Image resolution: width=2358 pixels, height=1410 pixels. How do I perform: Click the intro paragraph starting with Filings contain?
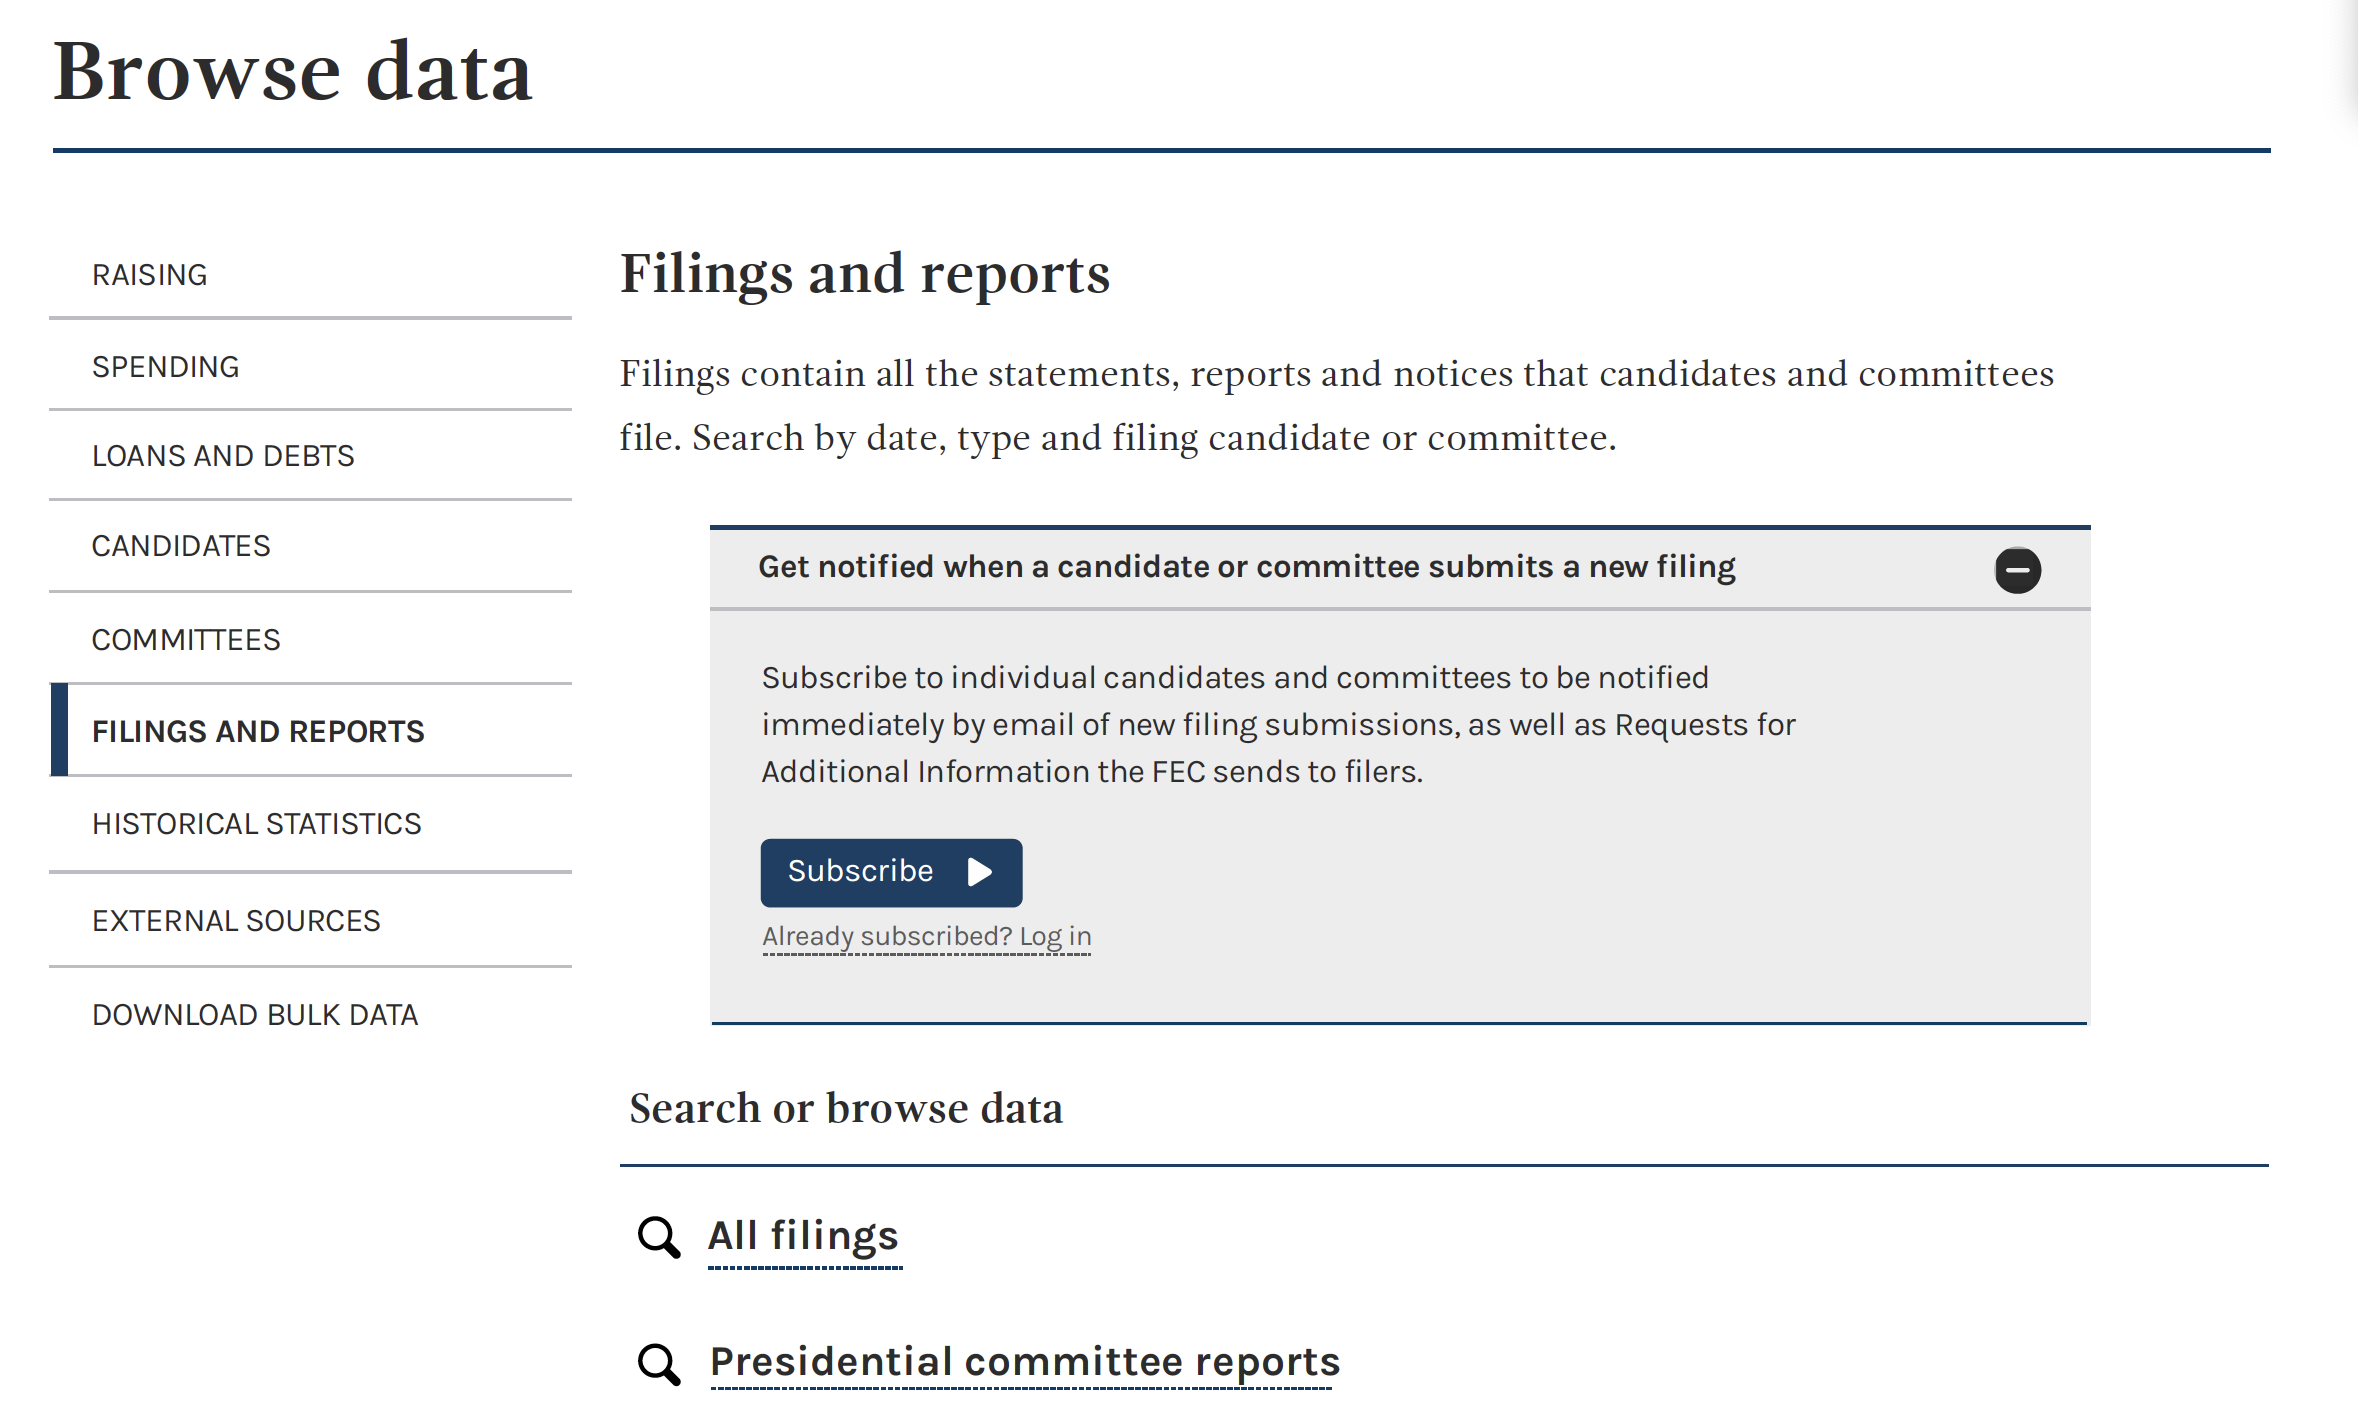coord(1336,406)
